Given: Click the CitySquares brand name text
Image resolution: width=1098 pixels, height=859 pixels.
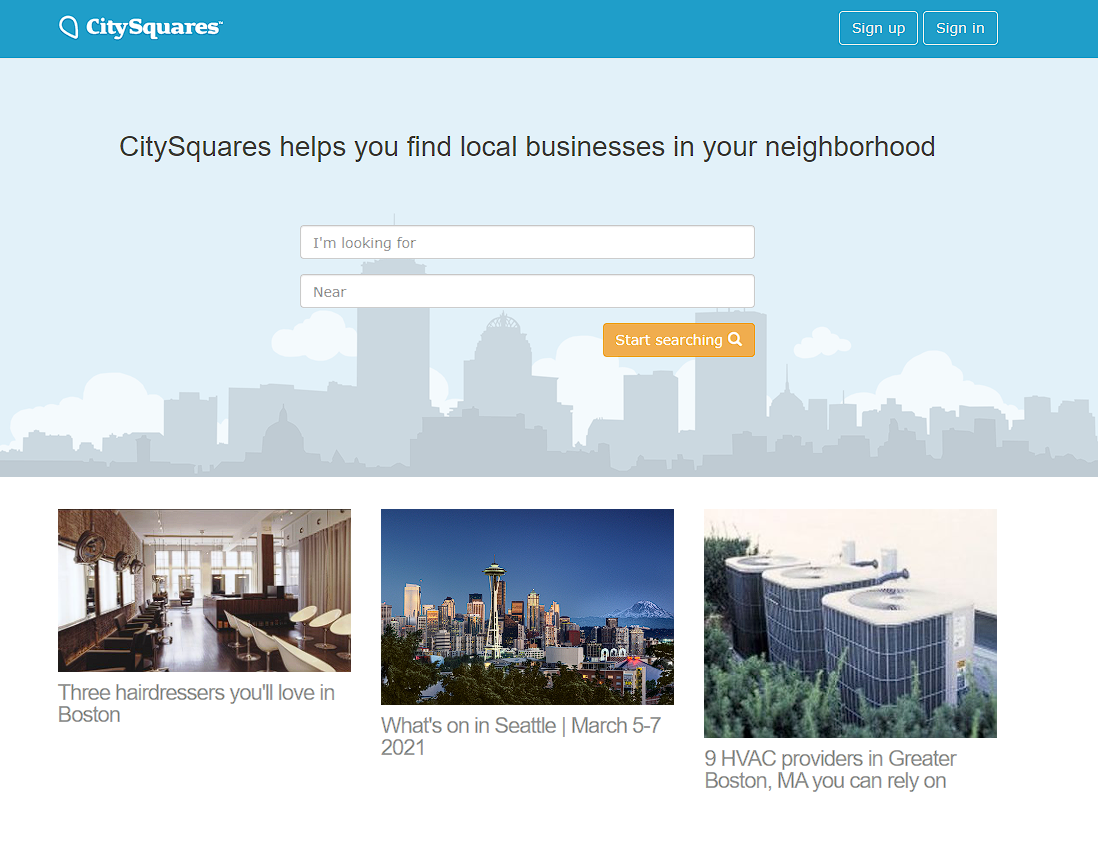Looking at the screenshot, I should pyautogui.click(x=154, y=27).
